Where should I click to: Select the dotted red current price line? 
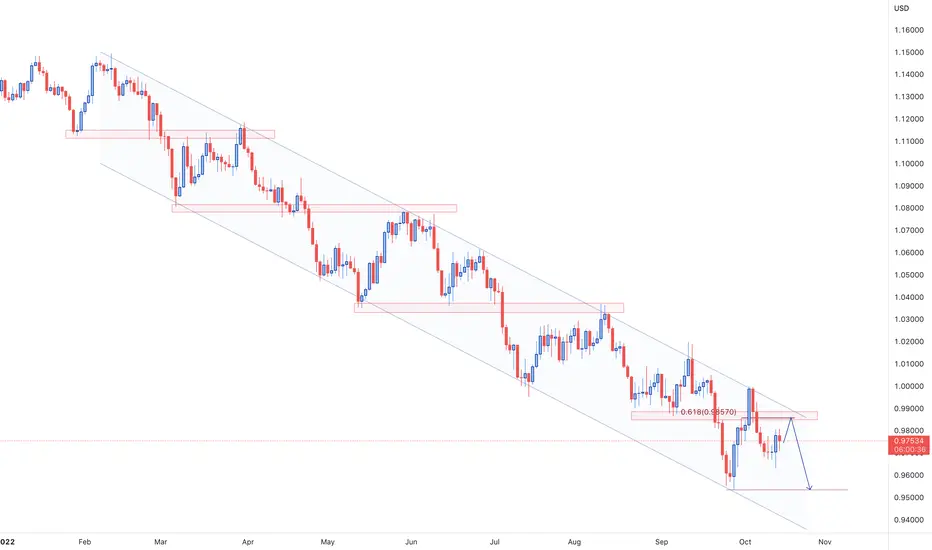(x=444, y=441)
